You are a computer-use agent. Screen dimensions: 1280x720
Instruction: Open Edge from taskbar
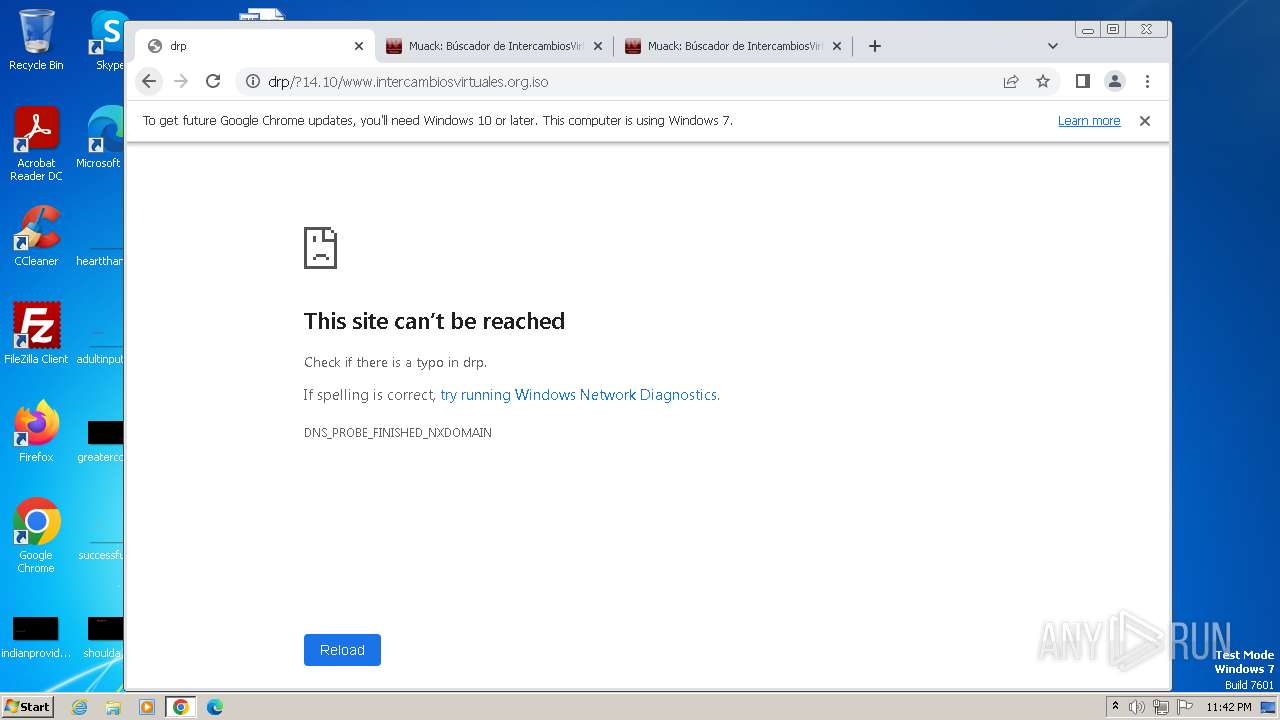[214, 707]
